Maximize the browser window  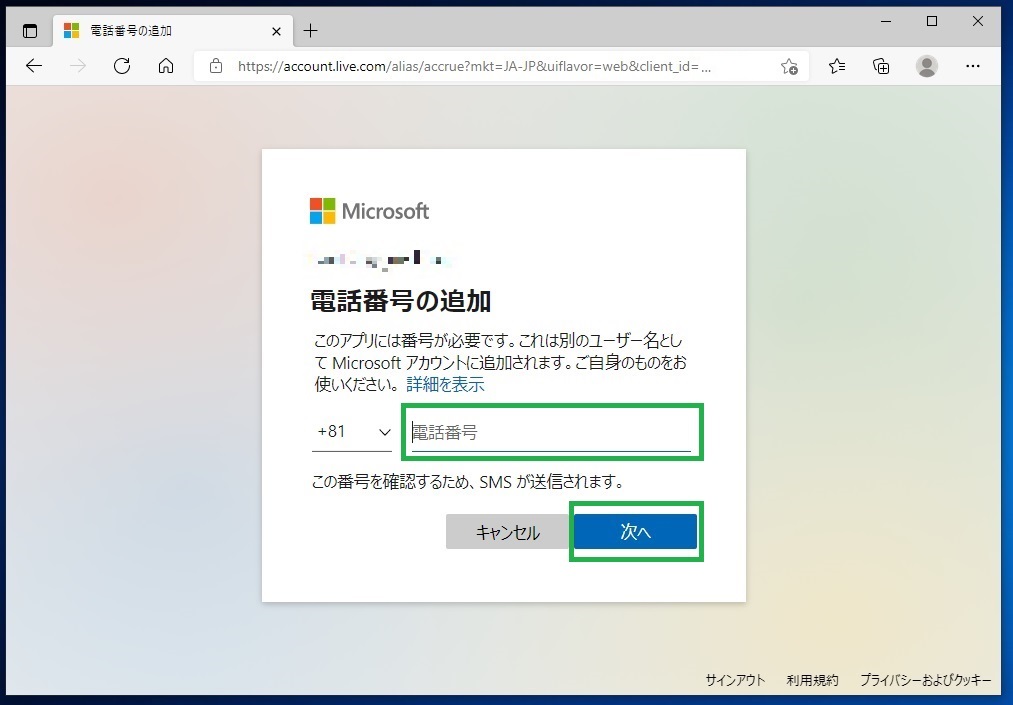pos(932,21)
